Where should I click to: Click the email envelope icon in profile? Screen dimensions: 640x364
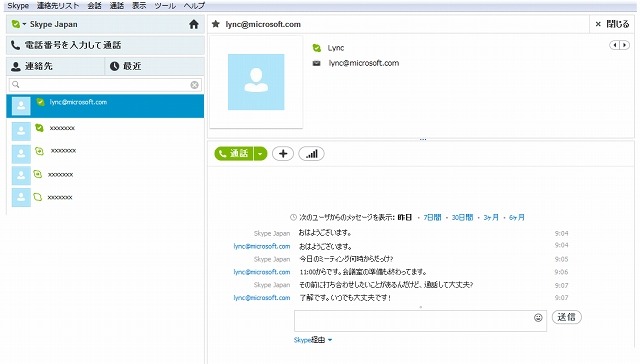[x=316, y=63]
